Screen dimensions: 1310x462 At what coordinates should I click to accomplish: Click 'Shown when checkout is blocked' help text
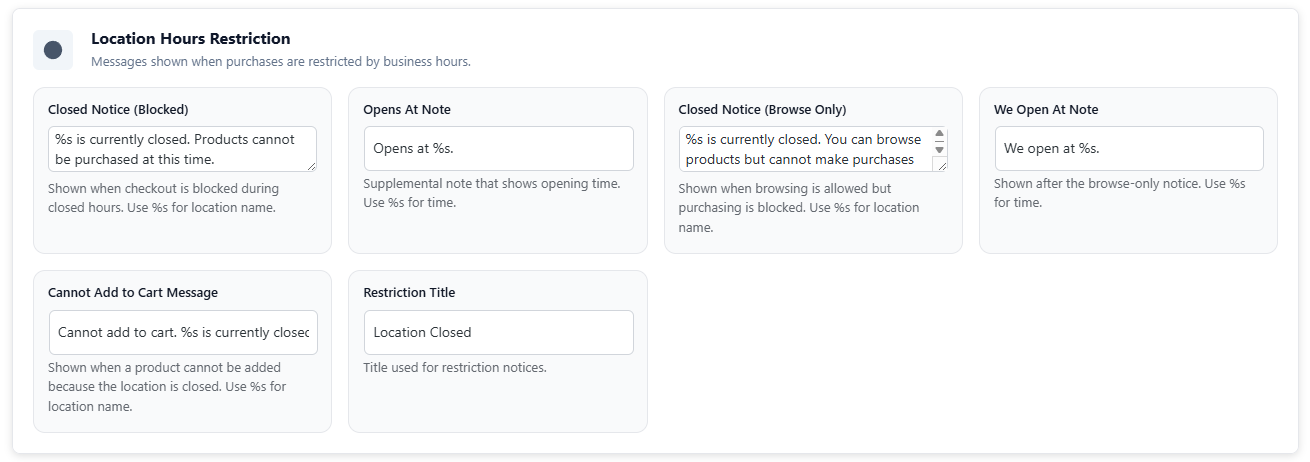(164, 198)
